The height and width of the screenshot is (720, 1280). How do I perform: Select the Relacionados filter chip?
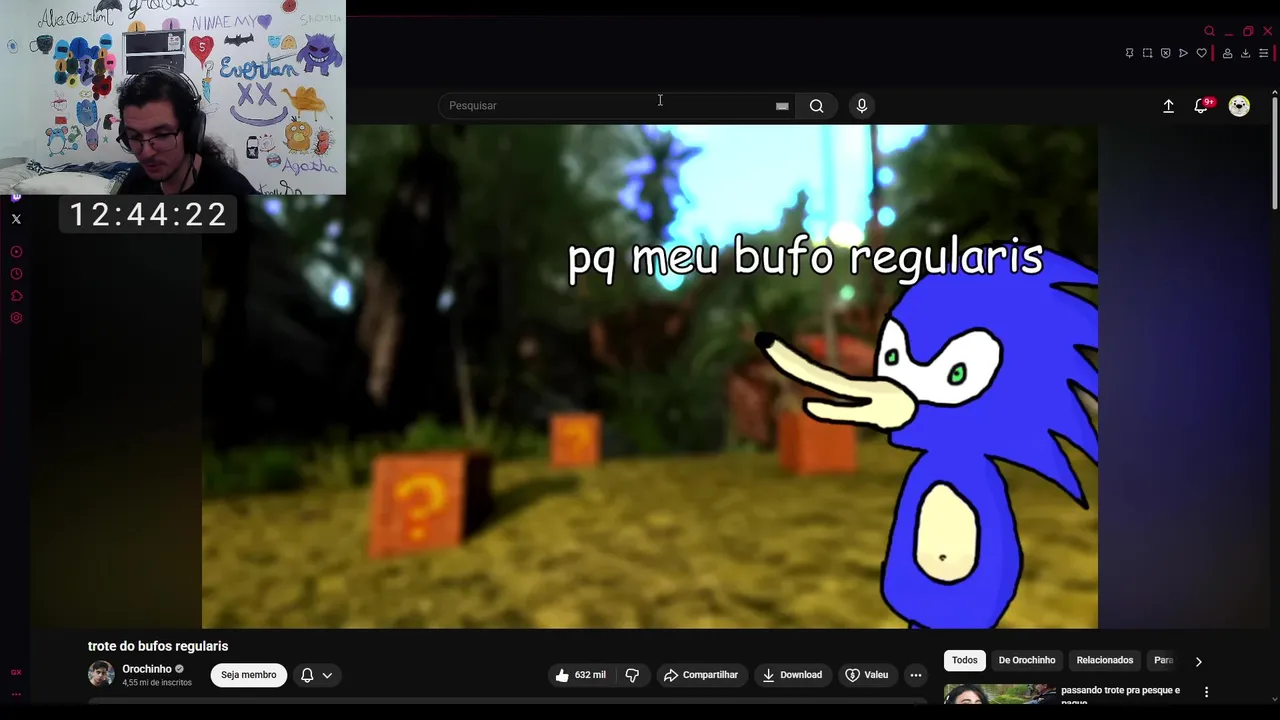pos(1105,660)
